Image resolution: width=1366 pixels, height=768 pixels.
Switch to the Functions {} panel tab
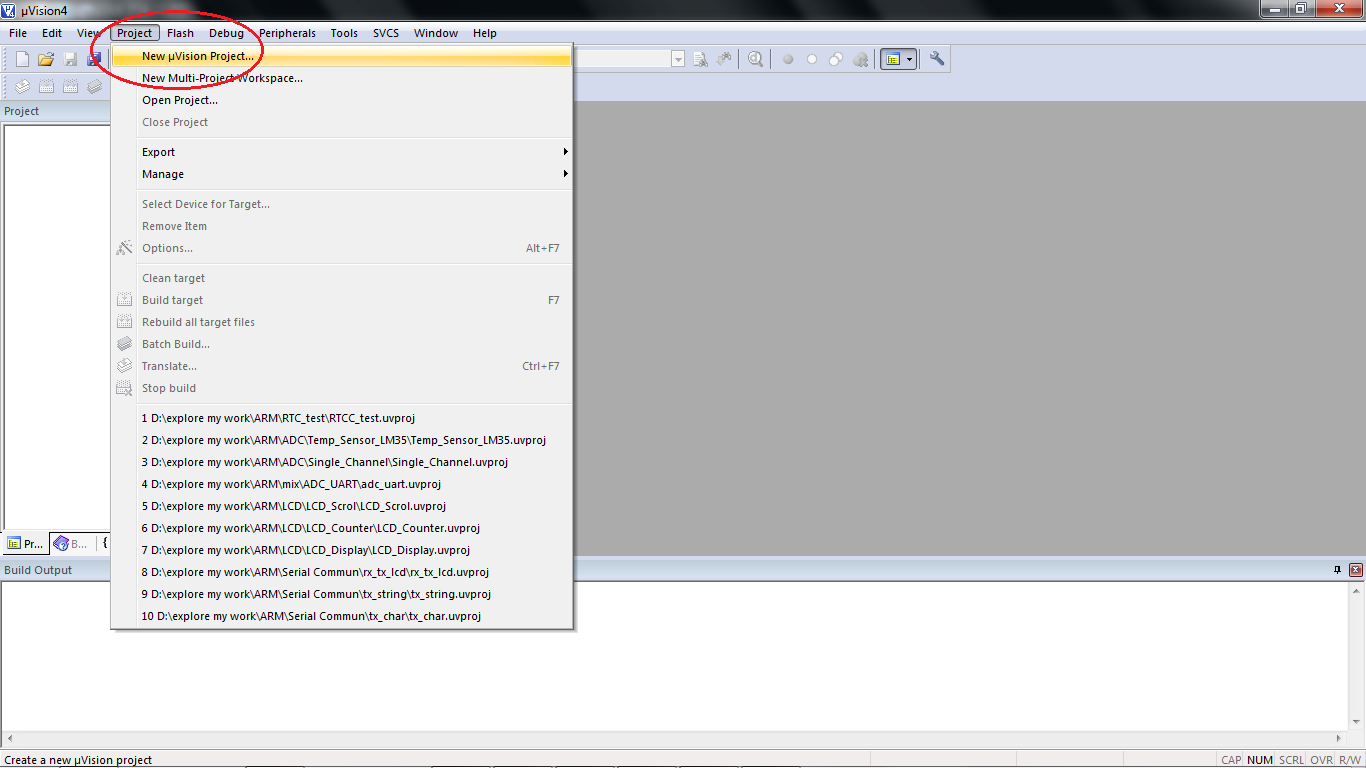point(104,544)
